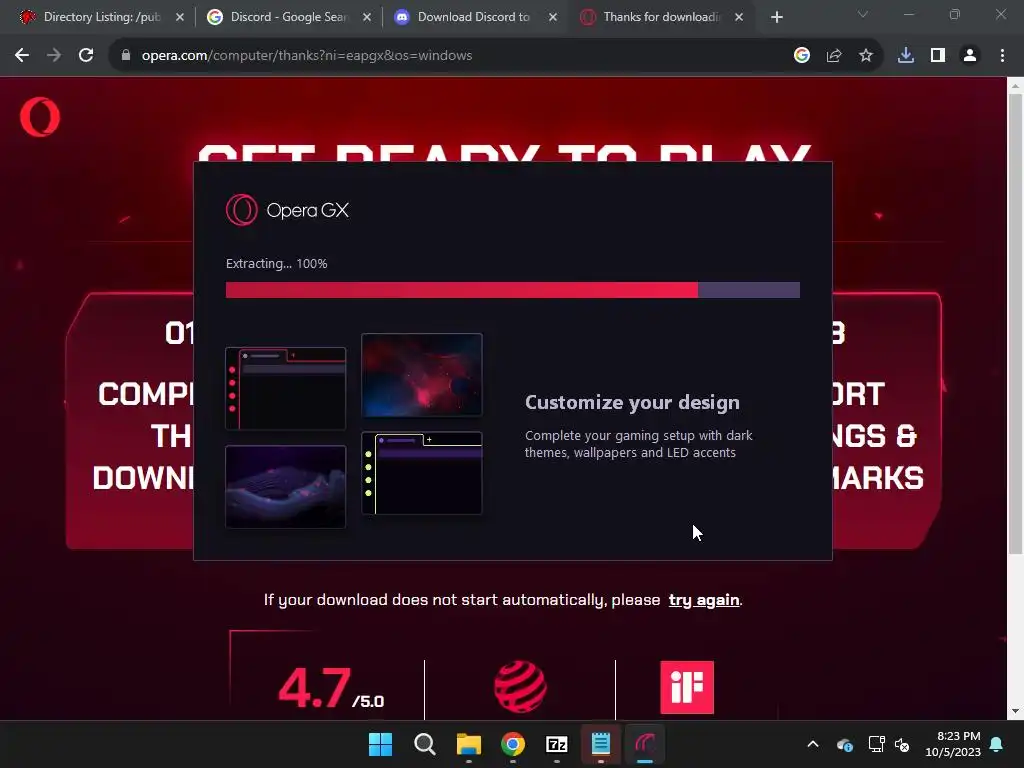The height and width of the screenshot is (768, 1024).
Task: Open the side panel icon
Action: 938,56
